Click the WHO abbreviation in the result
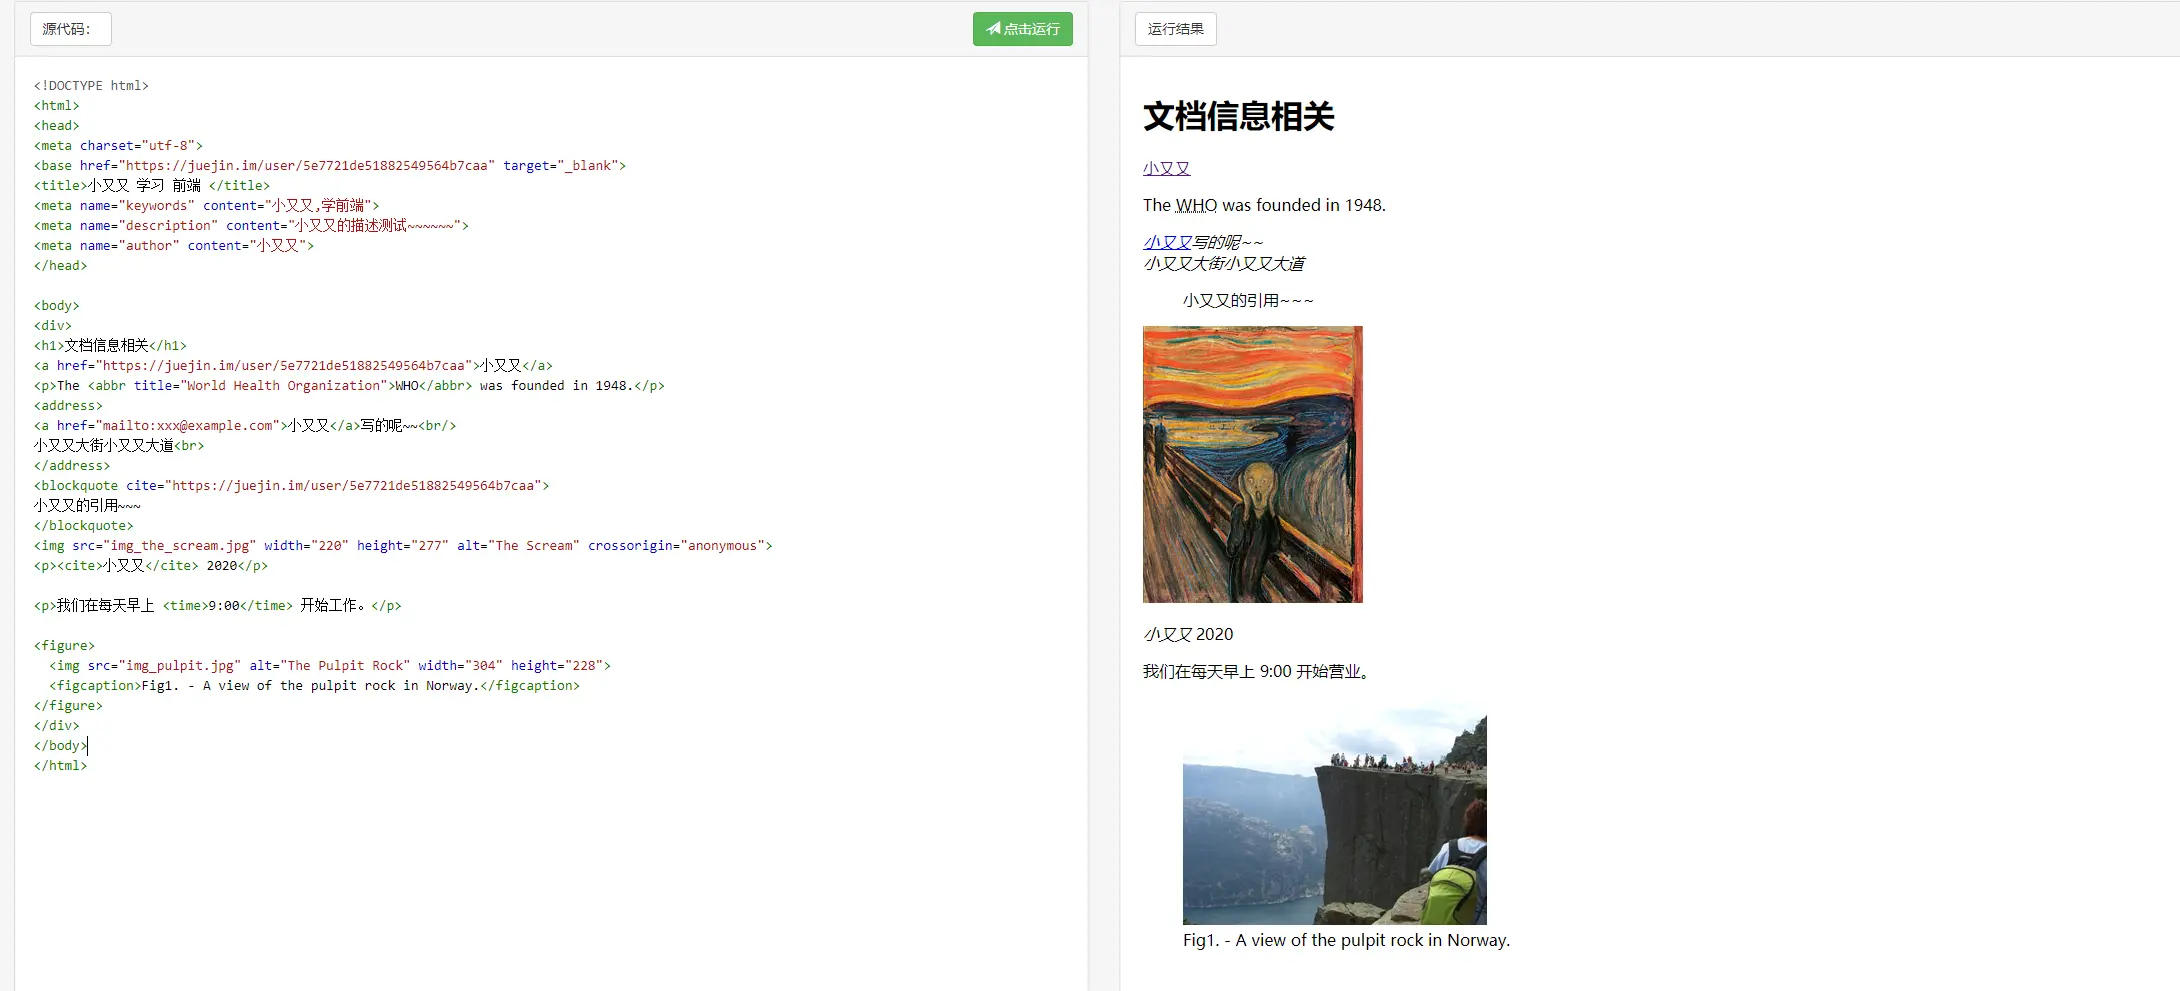The width and height of the screenshot is (2180, 991). coord(1196,205)
